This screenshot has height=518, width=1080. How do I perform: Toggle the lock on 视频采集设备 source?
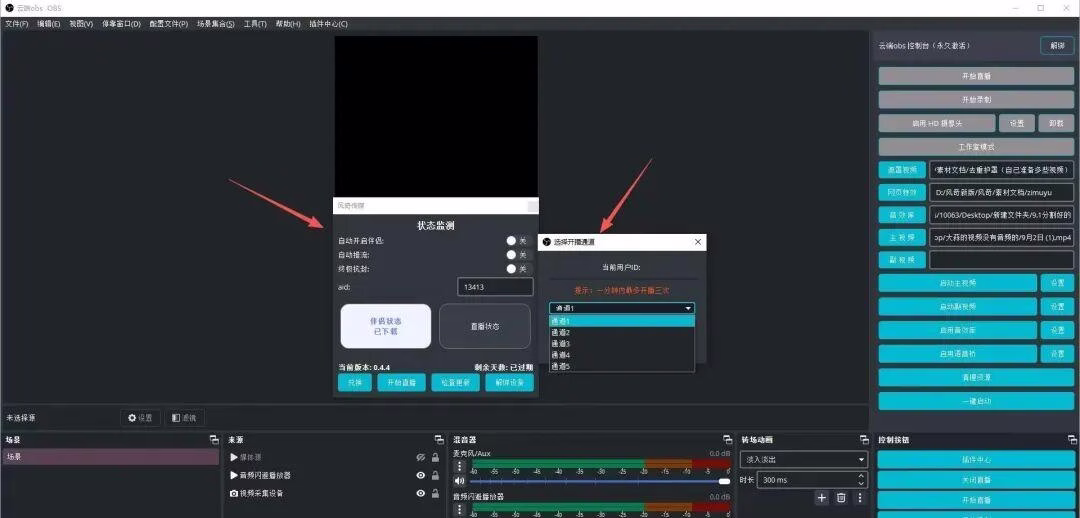435,493
